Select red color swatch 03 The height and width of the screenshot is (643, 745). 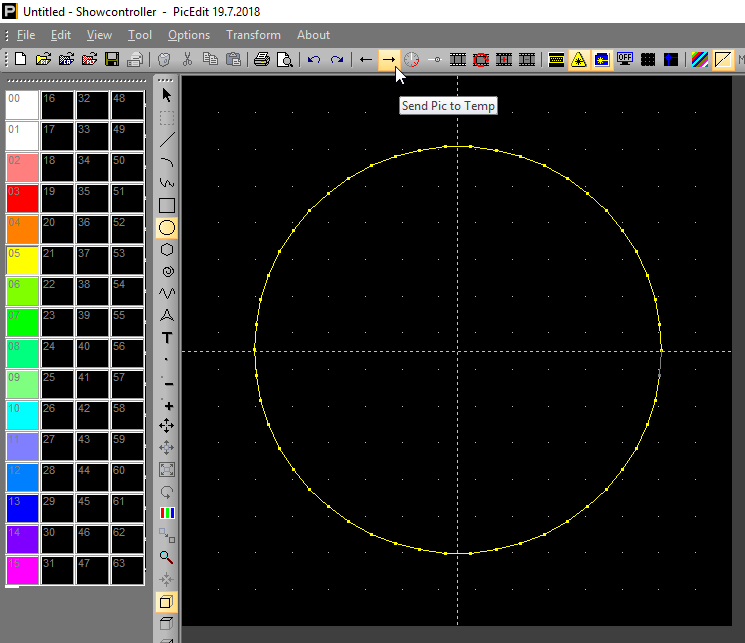pos(22,198)
